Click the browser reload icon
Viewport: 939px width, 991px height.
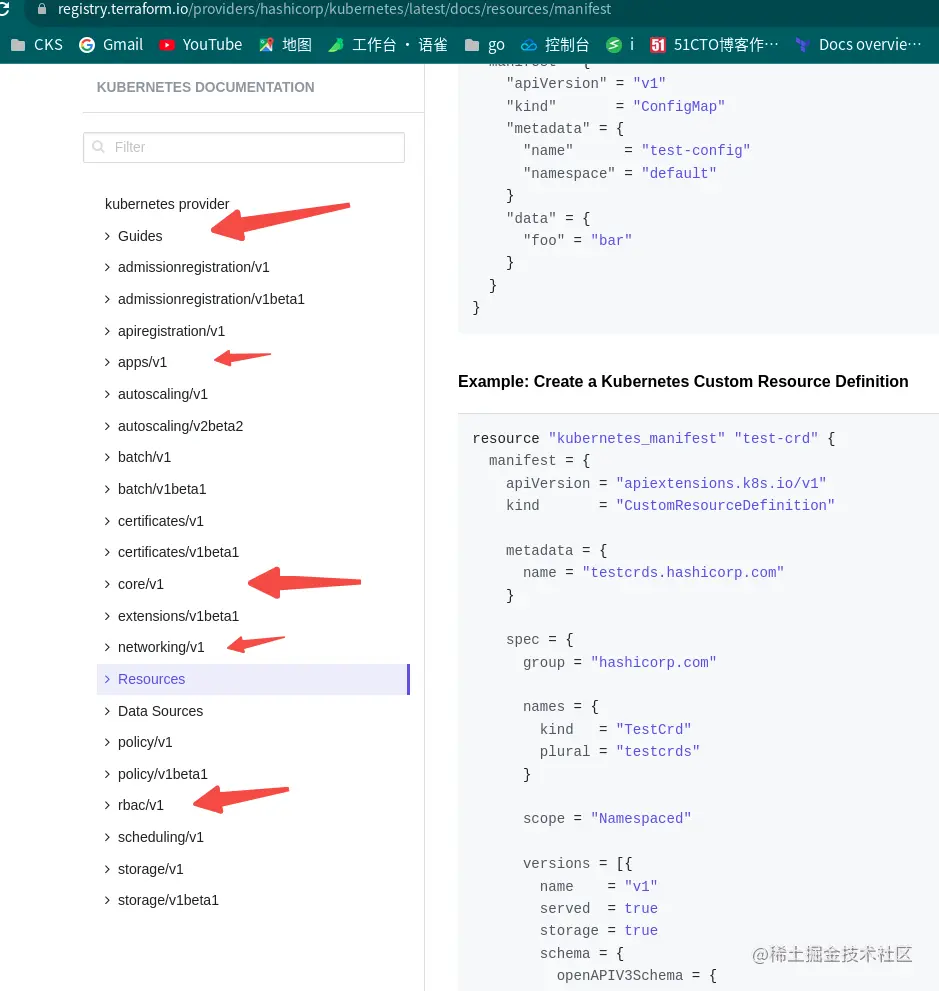click(3, 8)
